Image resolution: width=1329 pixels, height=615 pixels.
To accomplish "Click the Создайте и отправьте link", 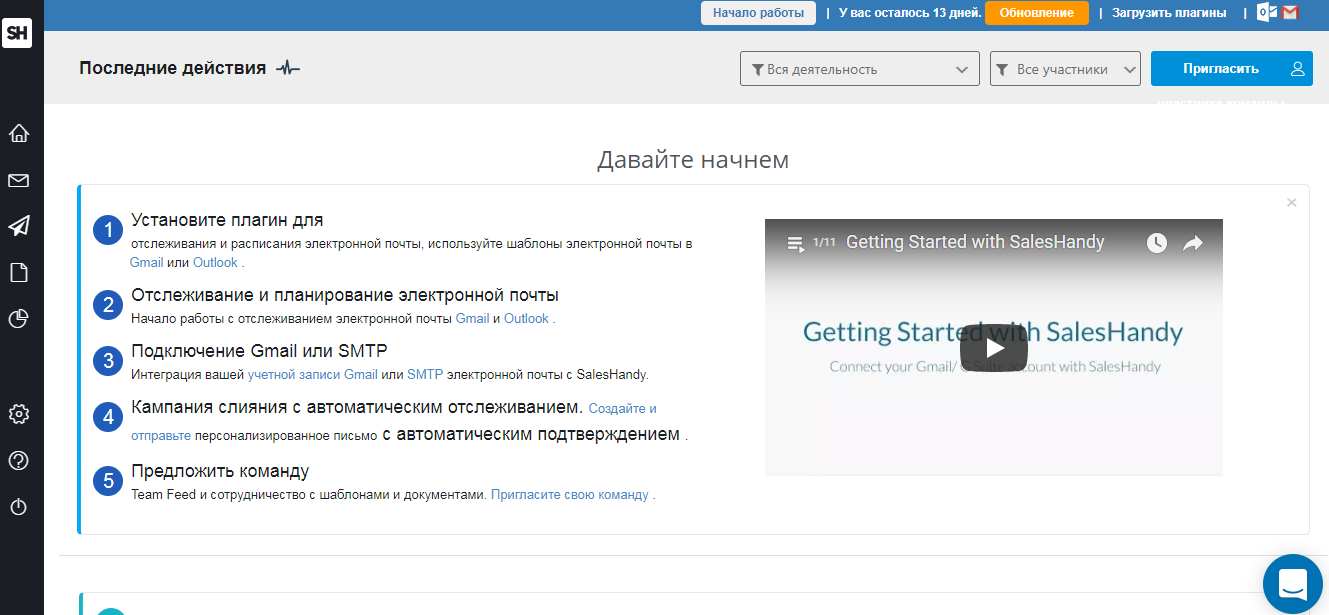I will (394, 422).
